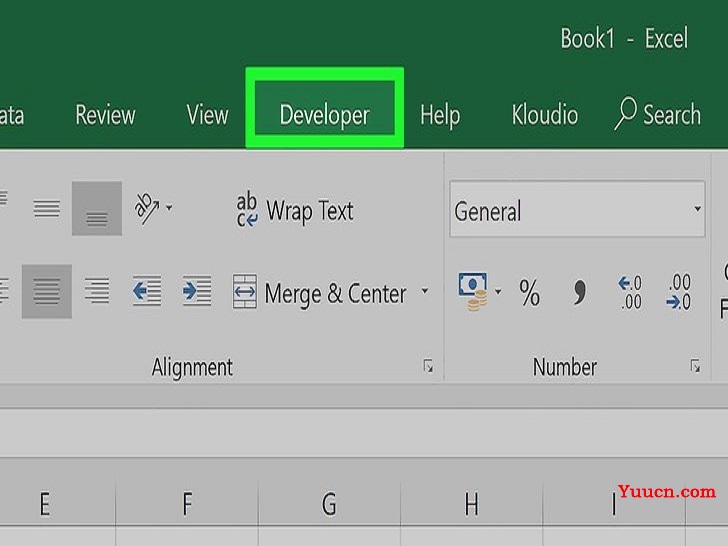Open the Developer tab

[324, 115]
